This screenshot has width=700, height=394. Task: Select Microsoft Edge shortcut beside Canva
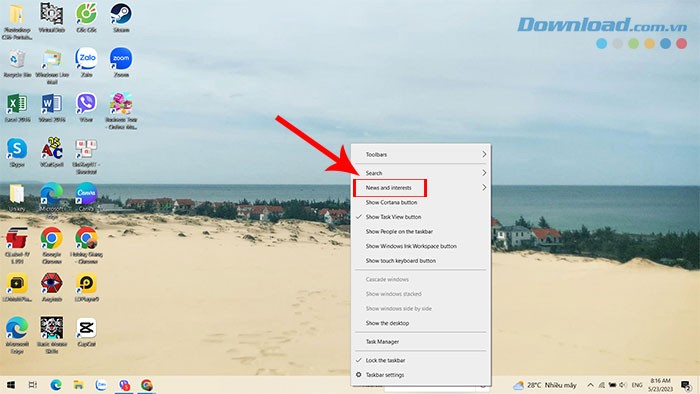[x=52, y=200]
